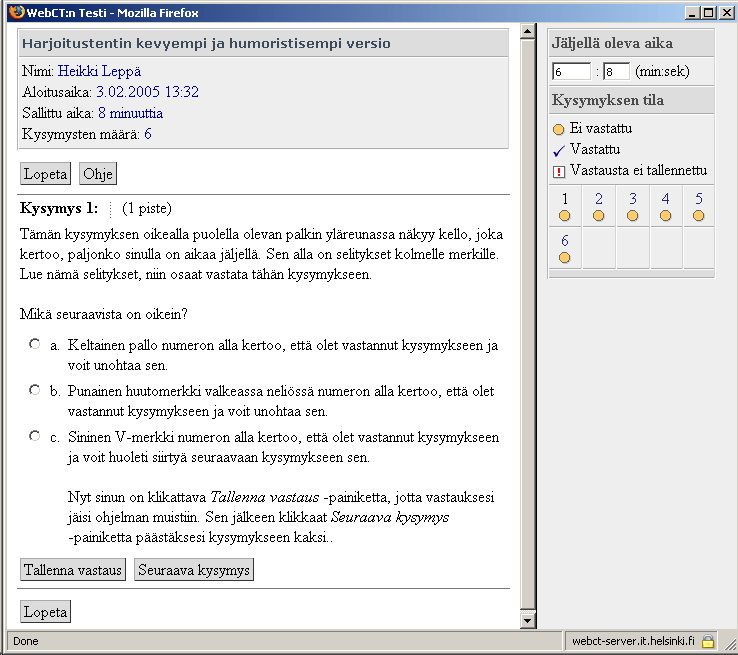Click webct-server.it.helsinki.fi in status bar
This screenshot has width=738, height=655.
tap(634, 641)
